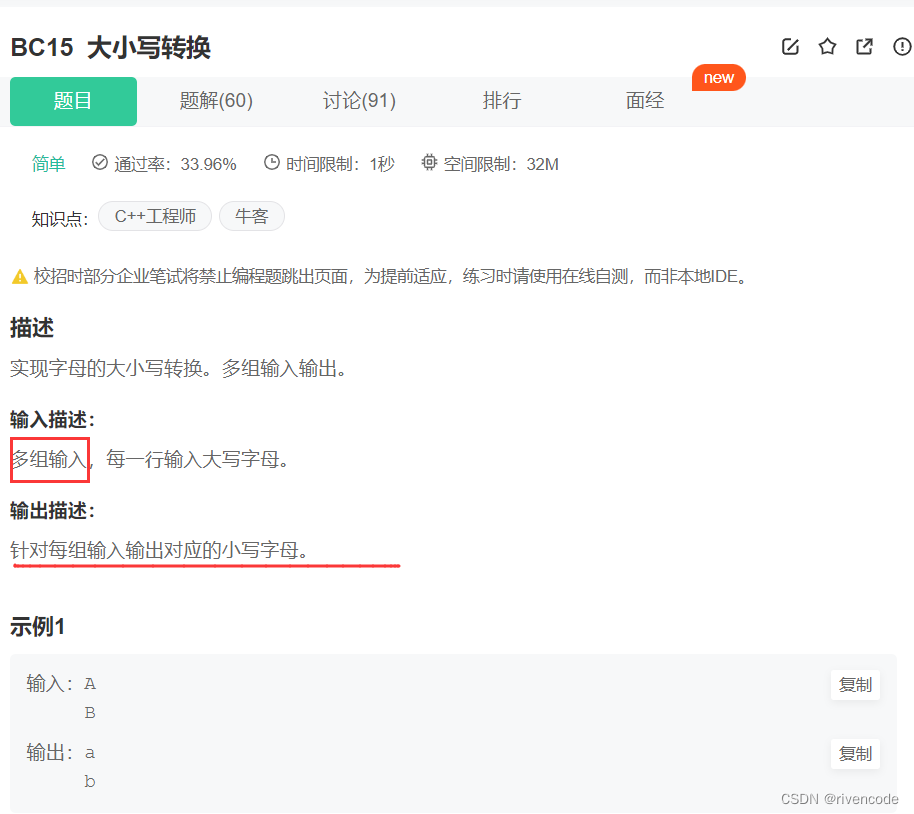
Task: Click the pass rate checkmark icon
Action: [x=100, y=162]
